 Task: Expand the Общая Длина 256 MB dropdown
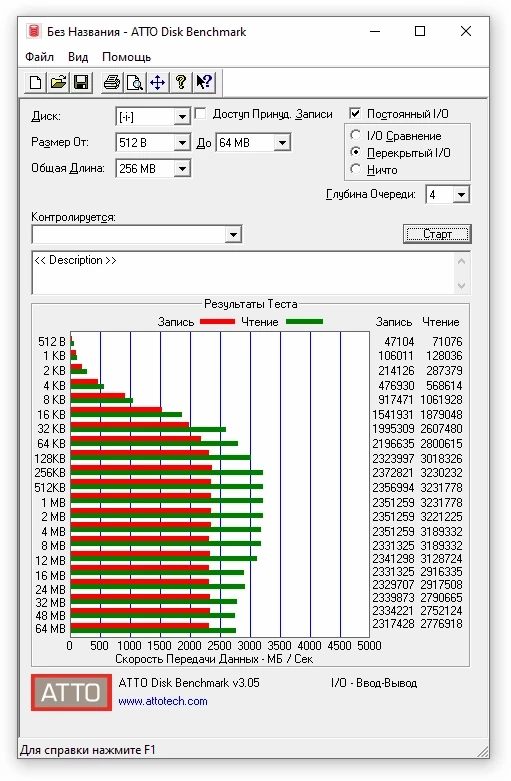click(182, 169)
